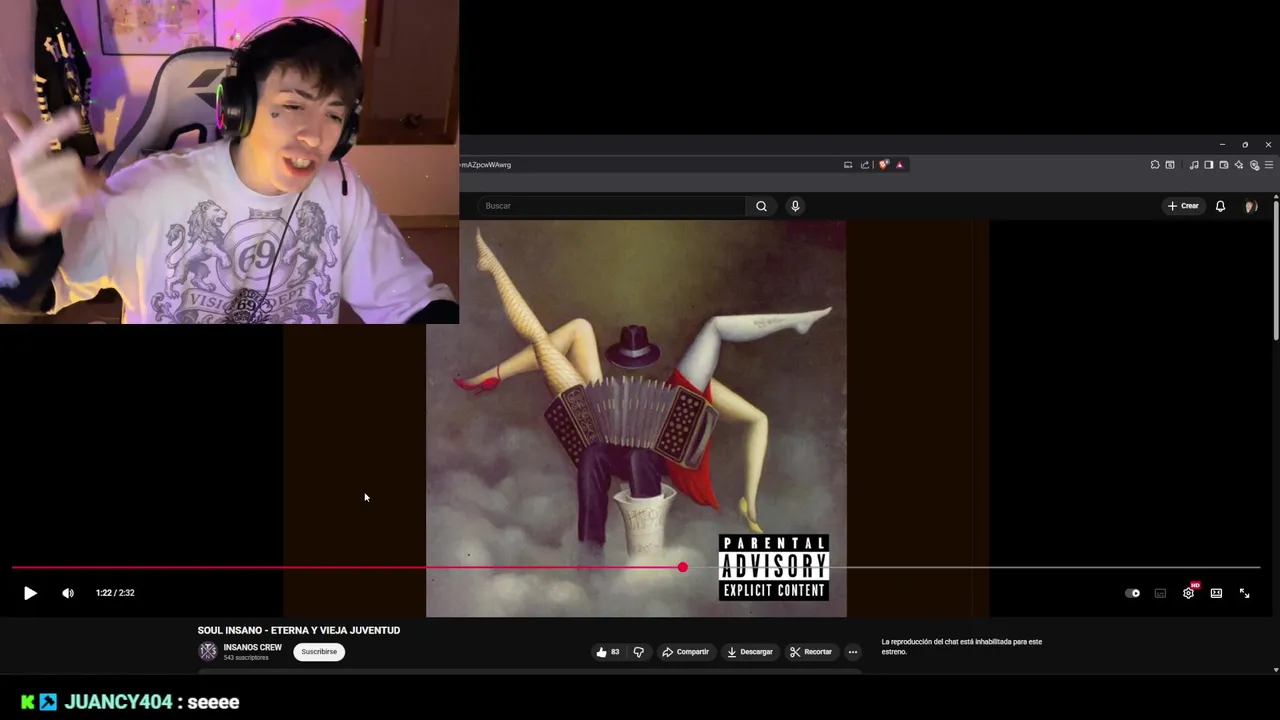Screen dimensions: 1280x720
Task: Click the streamer webcam overlay
Action: click(229, 162)
